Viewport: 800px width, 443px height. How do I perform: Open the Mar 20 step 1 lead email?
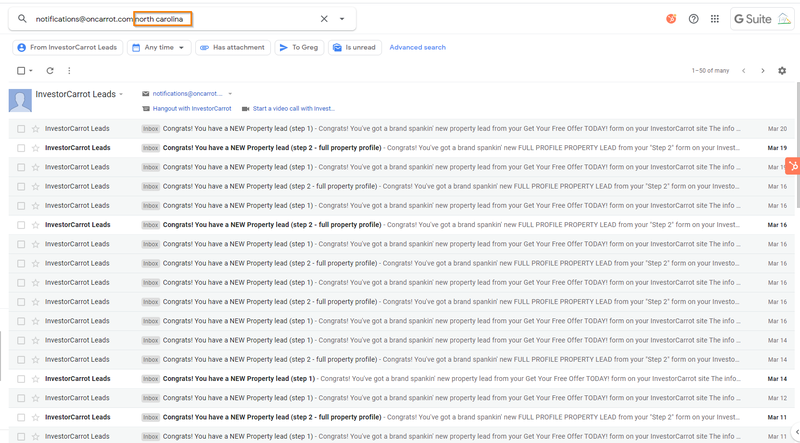click(403, 129)
